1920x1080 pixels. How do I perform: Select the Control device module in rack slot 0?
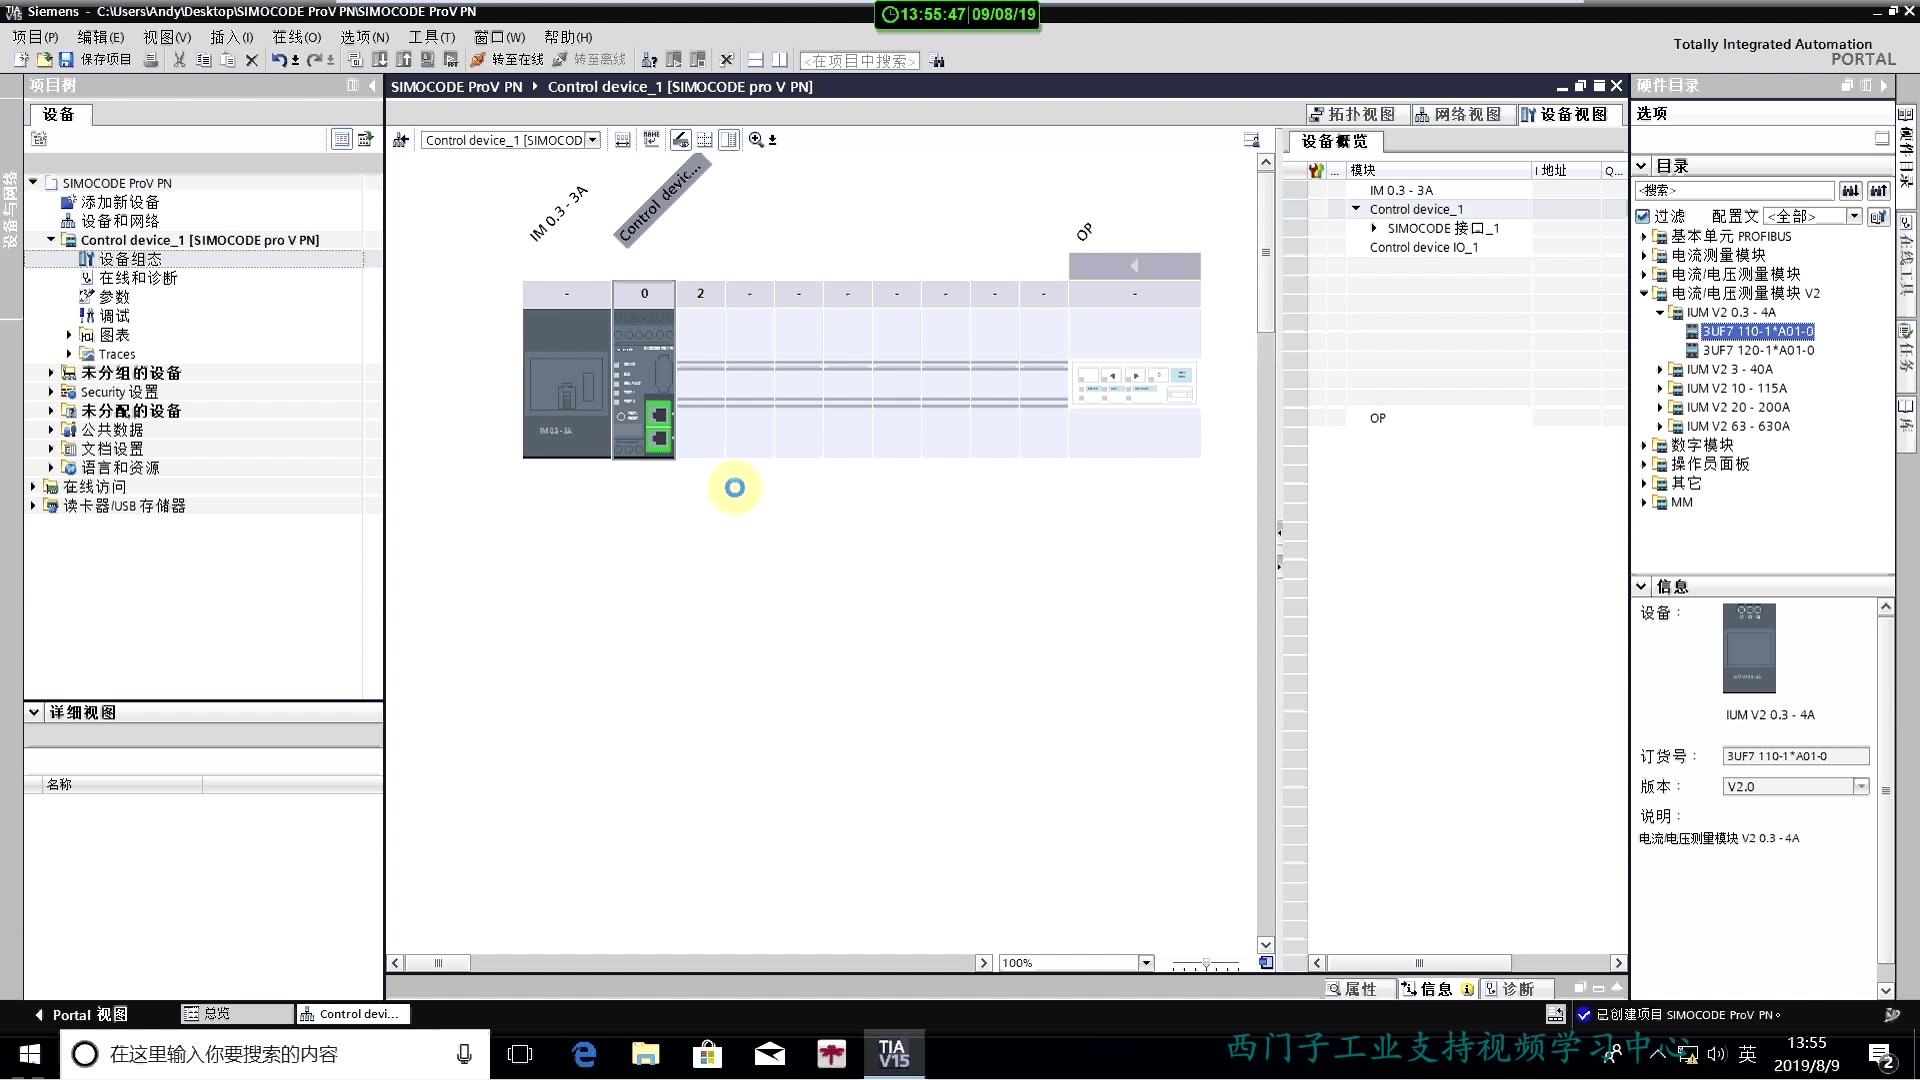644,383
